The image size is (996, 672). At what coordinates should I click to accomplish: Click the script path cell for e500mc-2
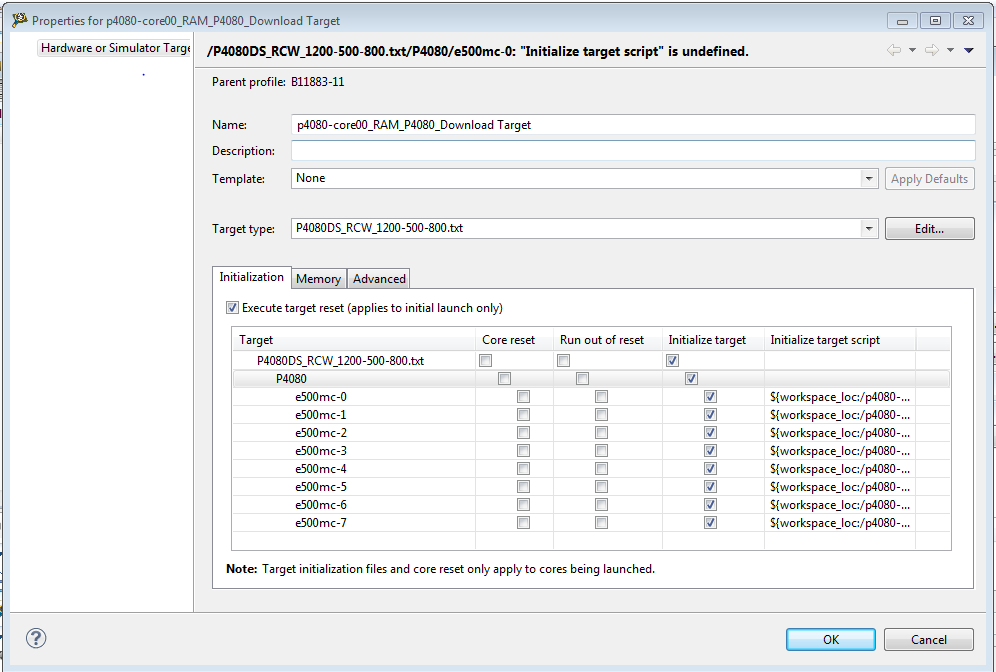(840, 433)
